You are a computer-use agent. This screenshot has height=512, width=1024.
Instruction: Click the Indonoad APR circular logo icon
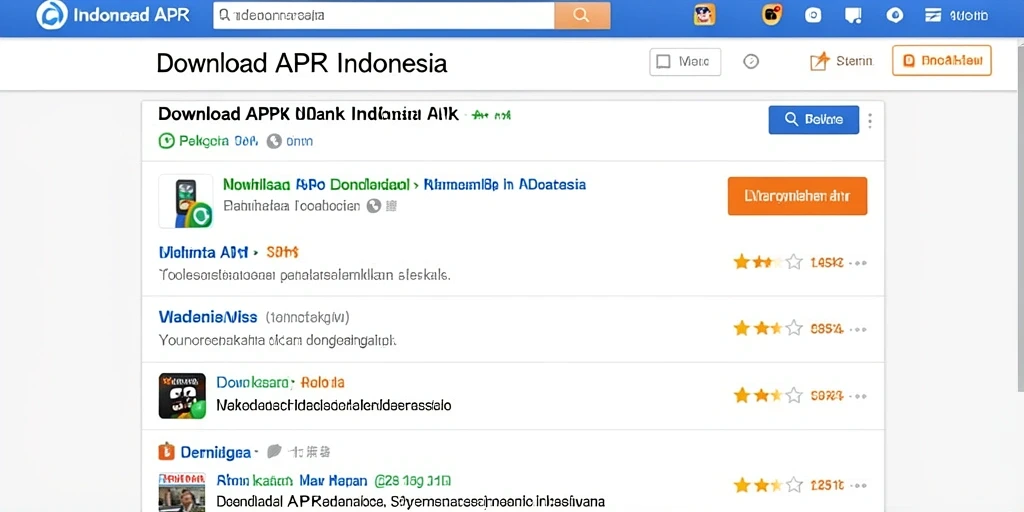pos(52,15)
